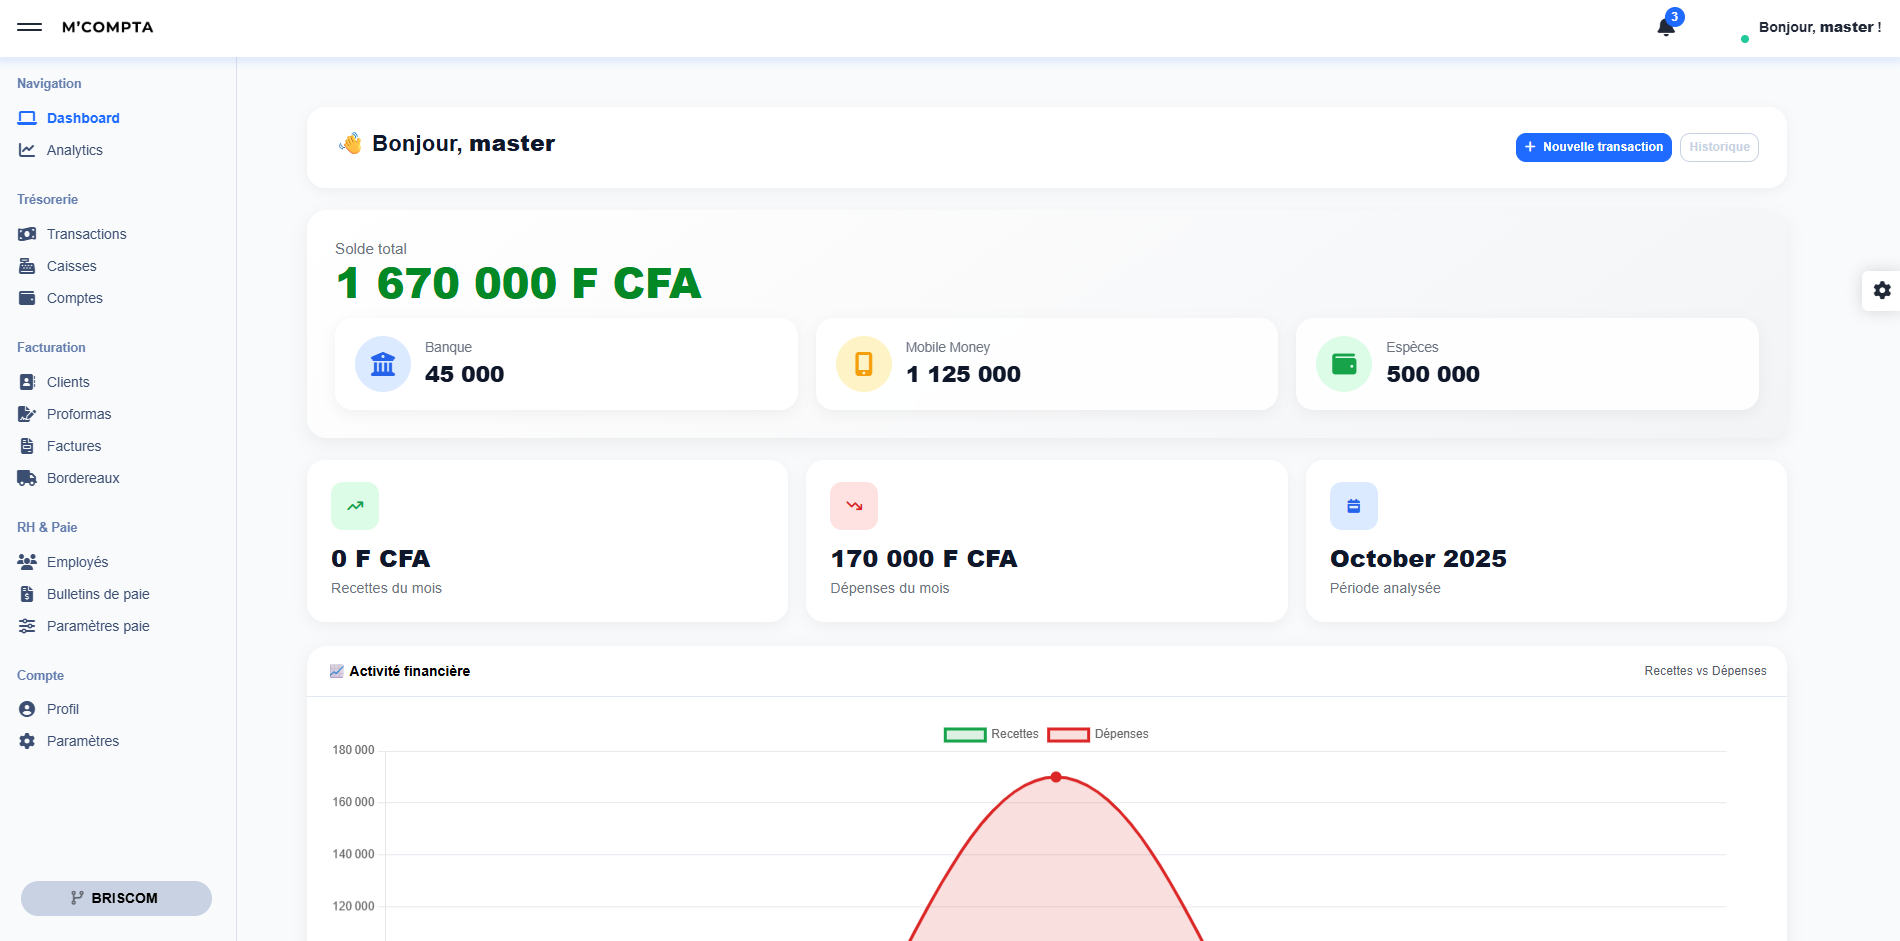Open the hamburger menu icon
Screen dimensions: 1900x941
pos(29,27)
